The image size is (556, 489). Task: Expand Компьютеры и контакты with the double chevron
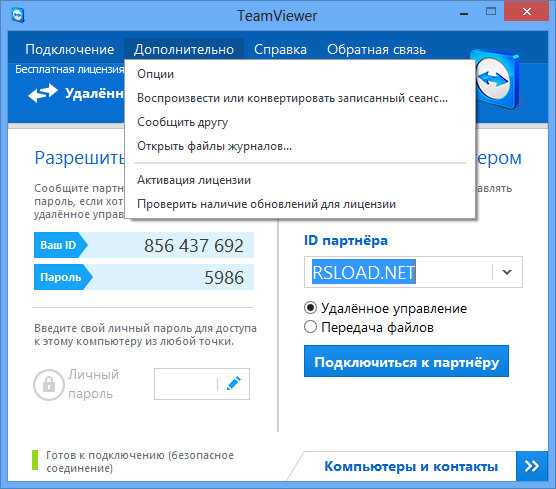click(532, 466)
